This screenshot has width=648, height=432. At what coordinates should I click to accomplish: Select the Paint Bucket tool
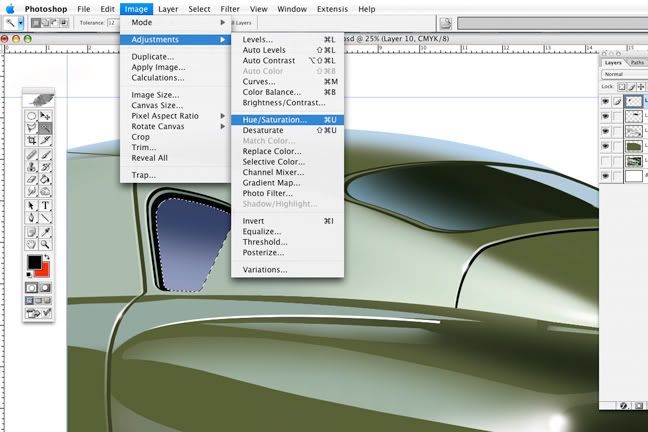coord(45,179)
